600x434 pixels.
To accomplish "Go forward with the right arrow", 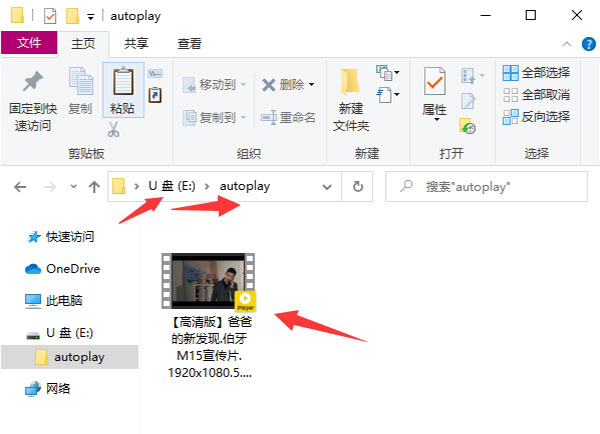I will point(50,187).
